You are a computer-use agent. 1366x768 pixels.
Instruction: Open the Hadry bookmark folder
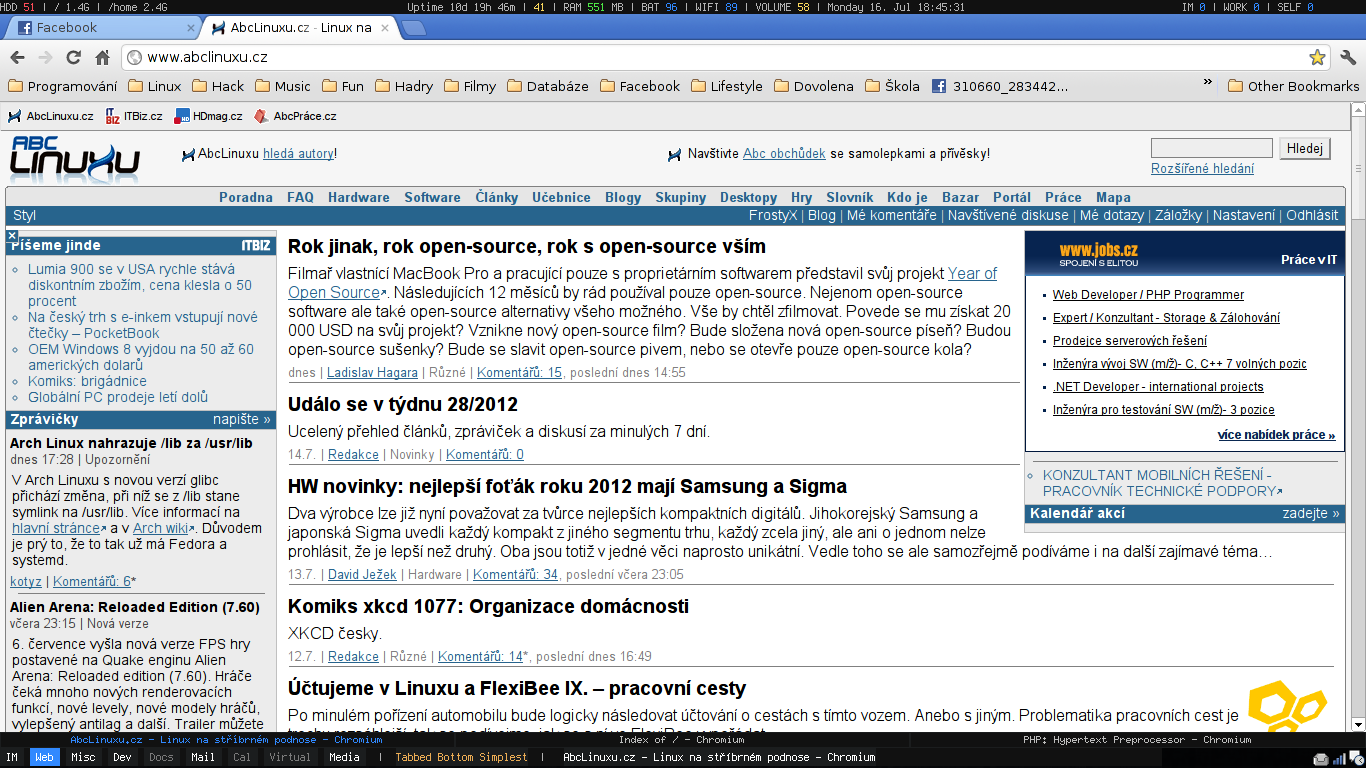pyautogui.click(x=404, y=86)
